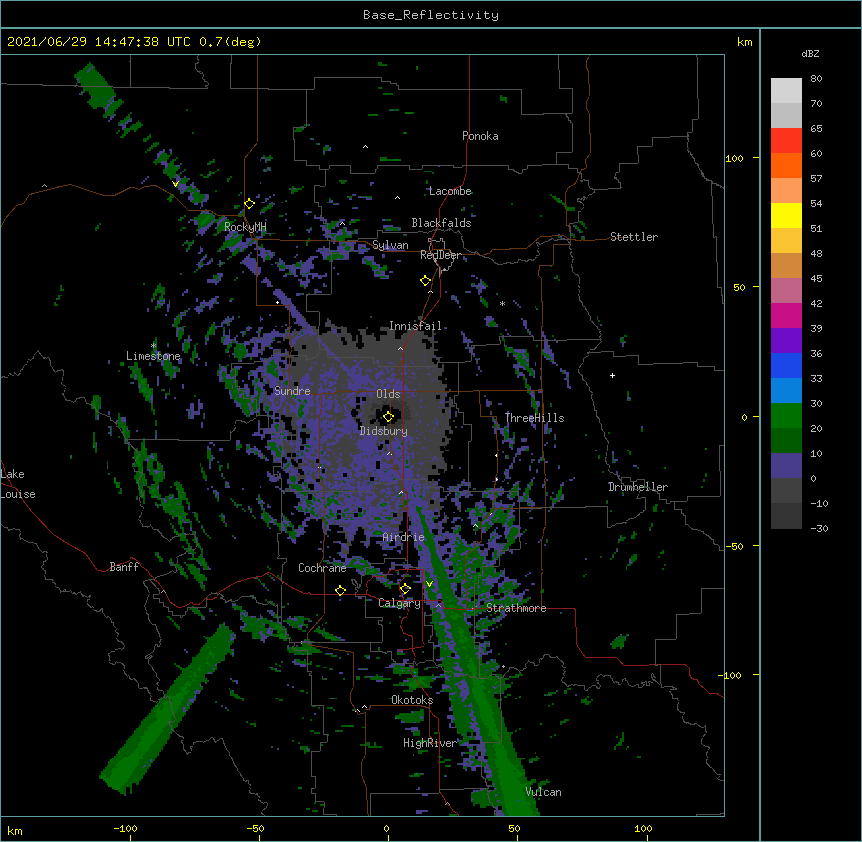
Task: Click the Blackfalds label
Action: click(441, 223)
